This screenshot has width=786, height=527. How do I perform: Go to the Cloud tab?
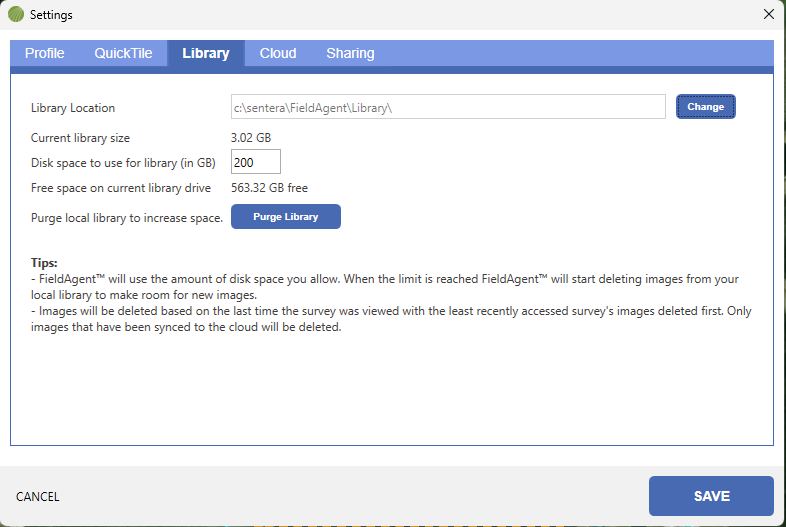278,54
